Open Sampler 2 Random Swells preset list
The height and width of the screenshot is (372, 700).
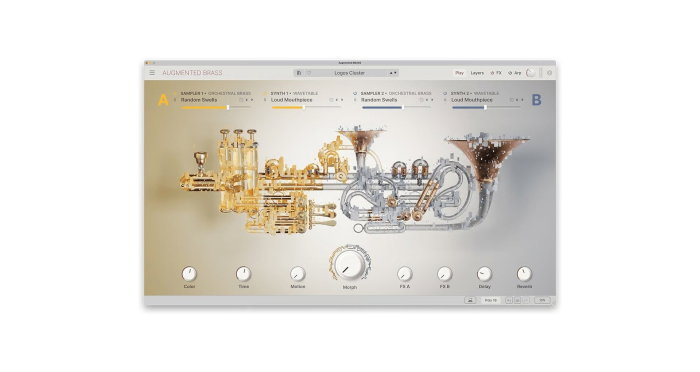click(x=379, y=100)
